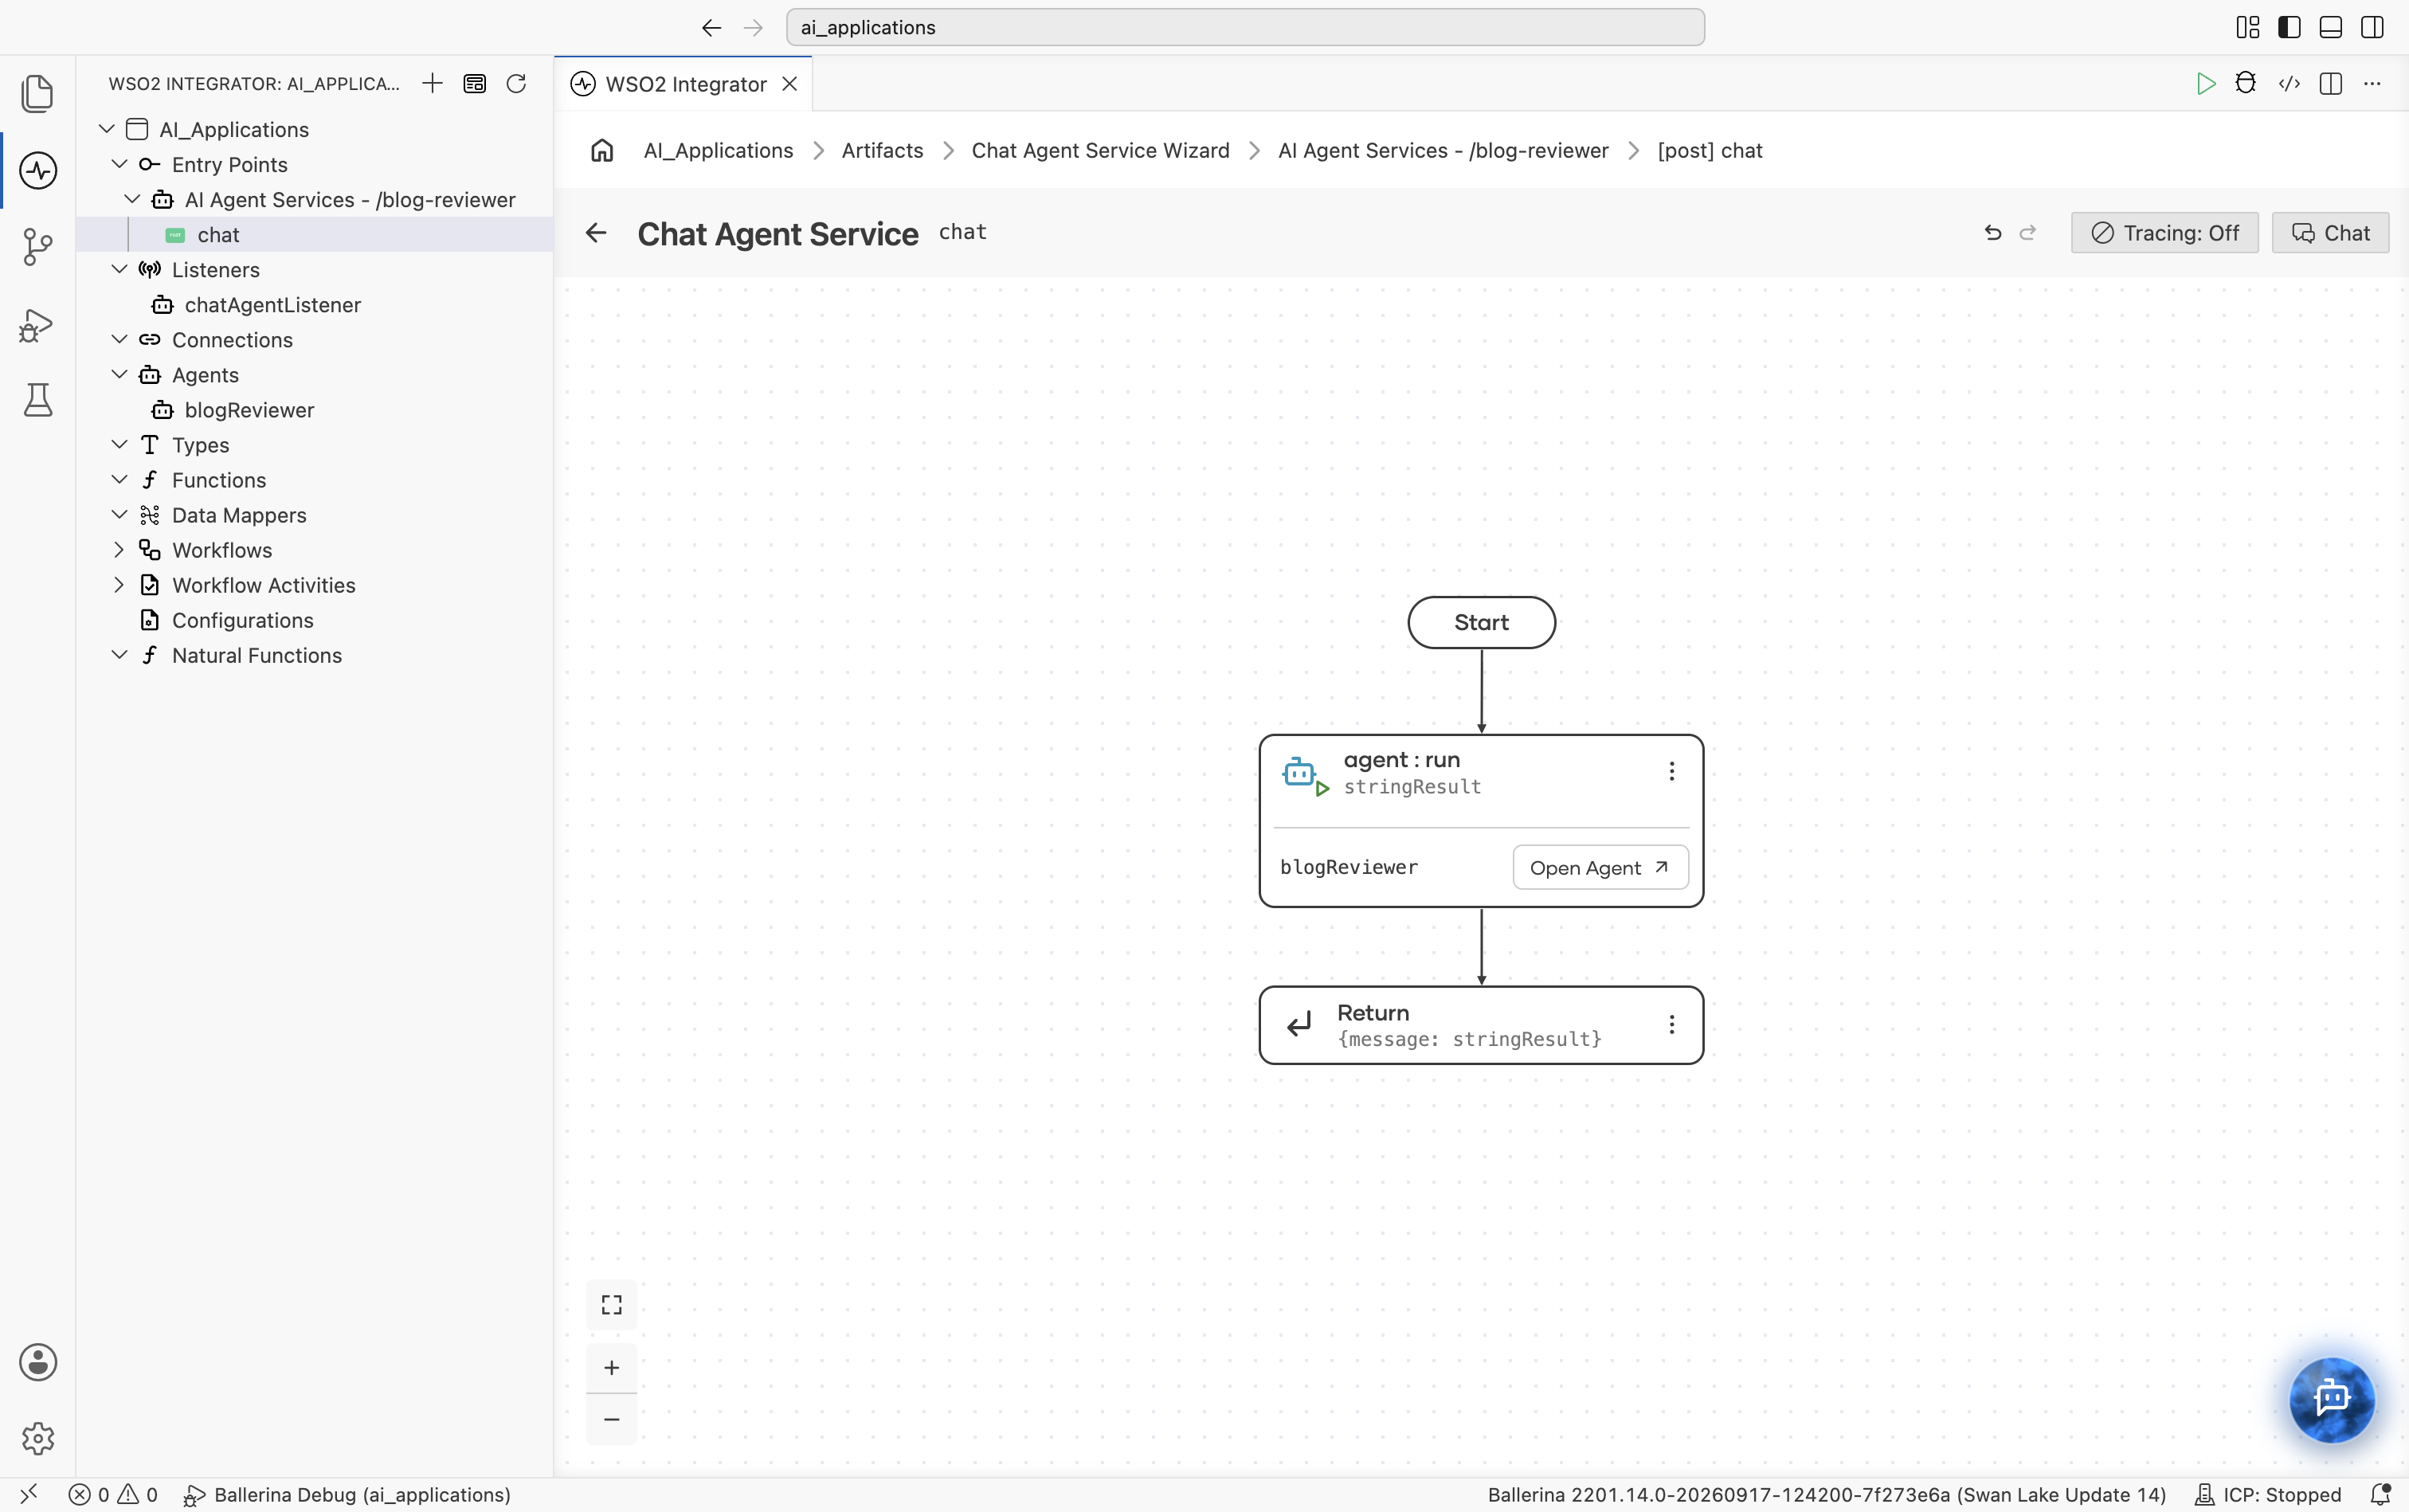The height and width of the screenshot is (1512, 2409).
Task: Open Chat Agent Service Wizard breadcrumb
Action: point(1100,150)
